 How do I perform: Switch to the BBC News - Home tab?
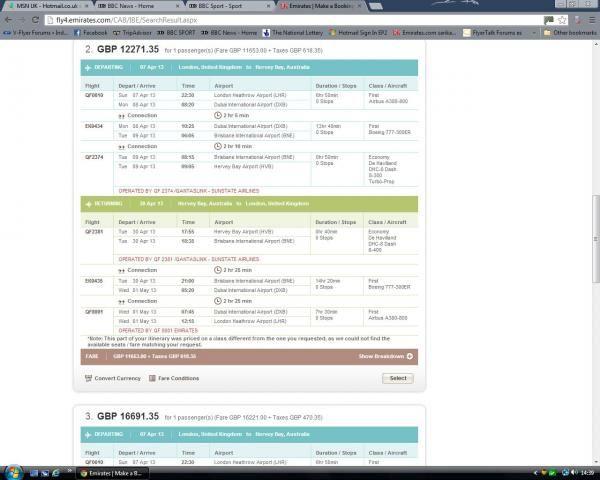tap(137, 6)
